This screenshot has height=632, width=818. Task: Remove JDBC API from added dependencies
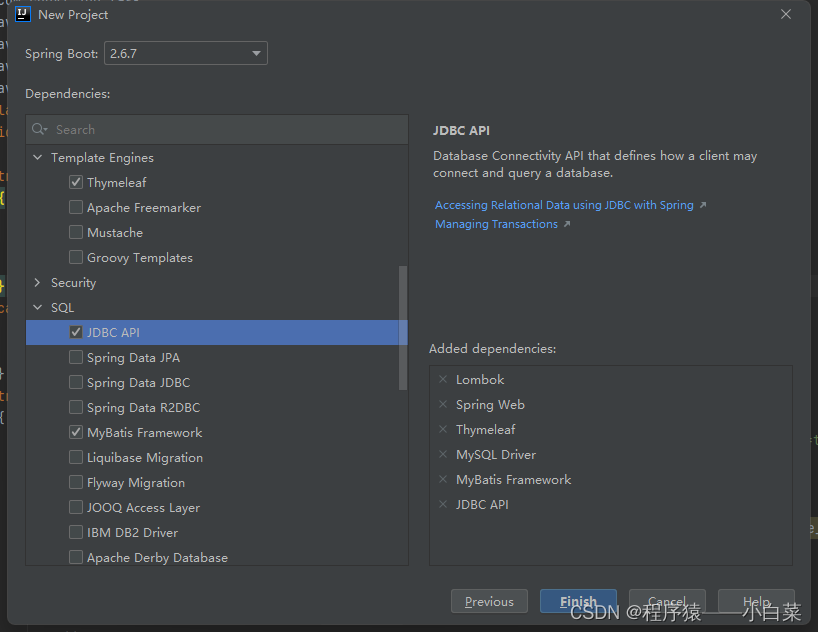coord(443,505)
